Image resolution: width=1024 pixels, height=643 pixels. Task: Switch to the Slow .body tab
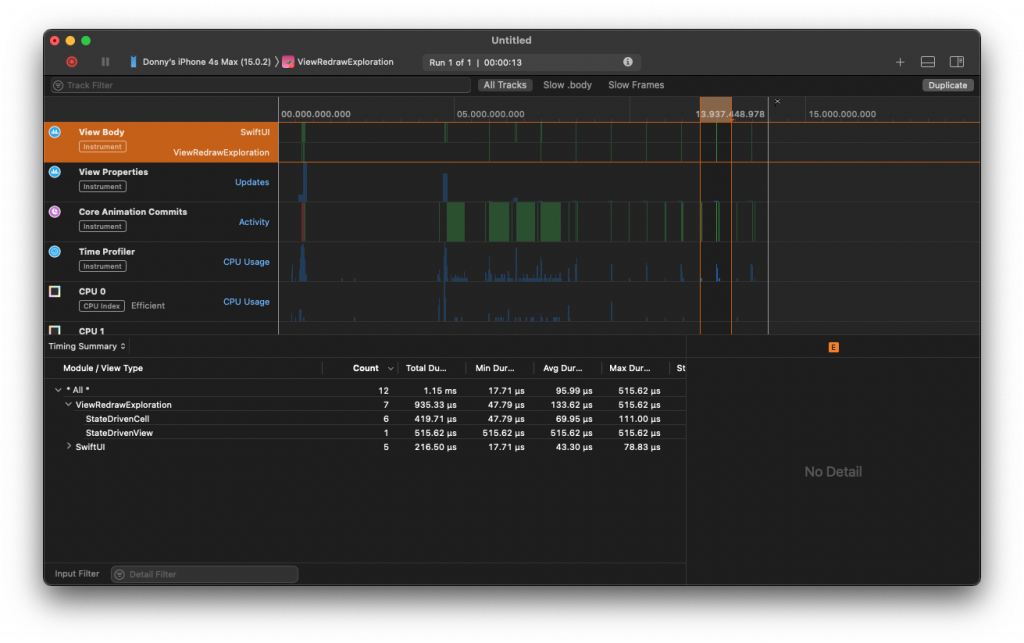tap(568, 85)
